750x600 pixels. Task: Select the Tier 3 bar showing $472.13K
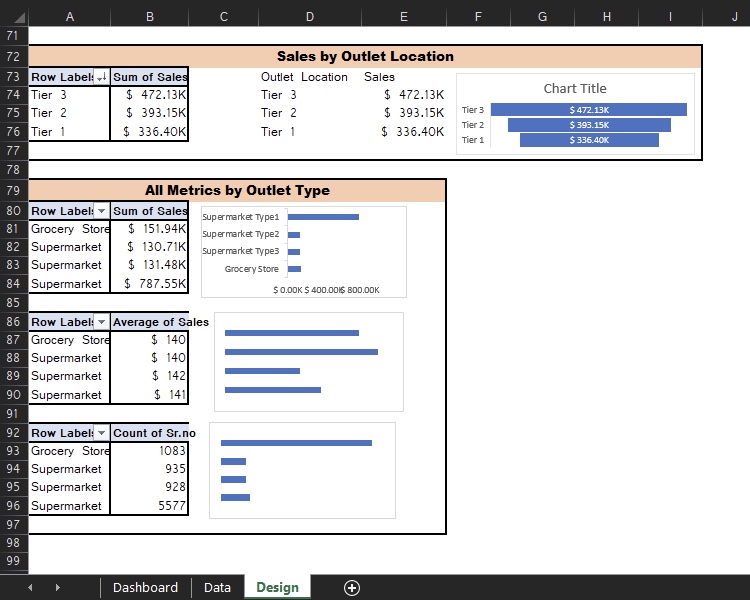tap(588, 110)
